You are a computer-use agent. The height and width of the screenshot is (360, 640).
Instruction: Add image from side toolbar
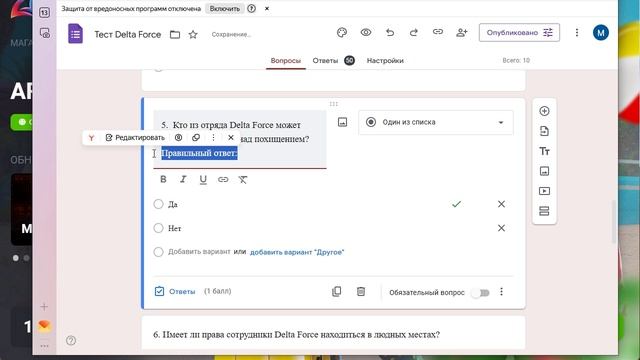(544, 171)
